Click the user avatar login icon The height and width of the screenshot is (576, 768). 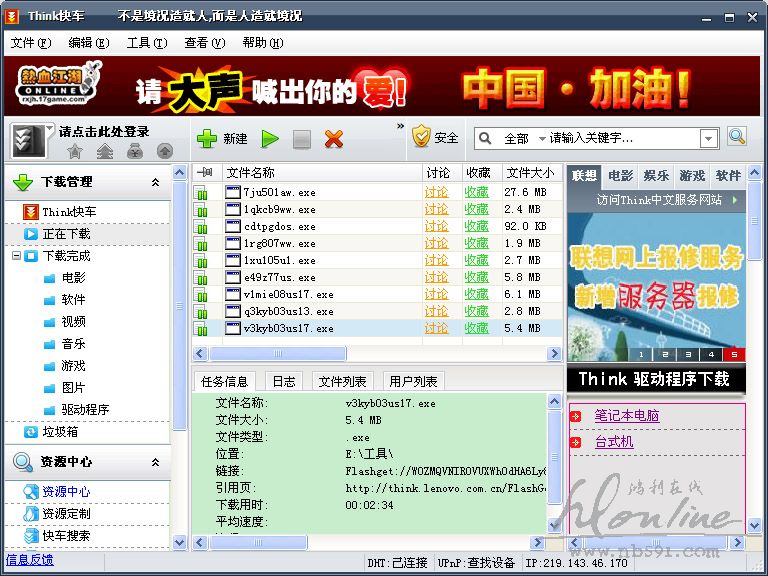[31, 139]
